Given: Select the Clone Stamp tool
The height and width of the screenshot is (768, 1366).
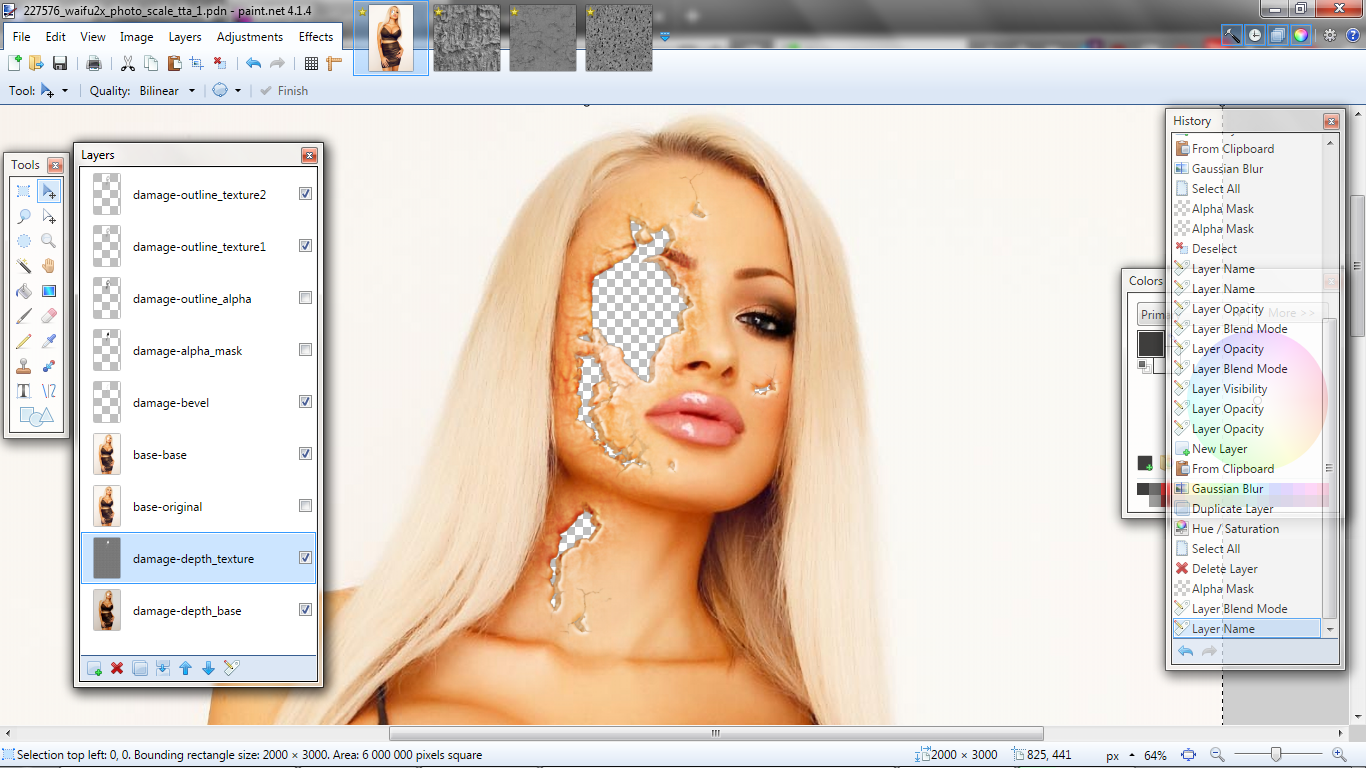Looking at the screenshot, I should click(24, 366).
